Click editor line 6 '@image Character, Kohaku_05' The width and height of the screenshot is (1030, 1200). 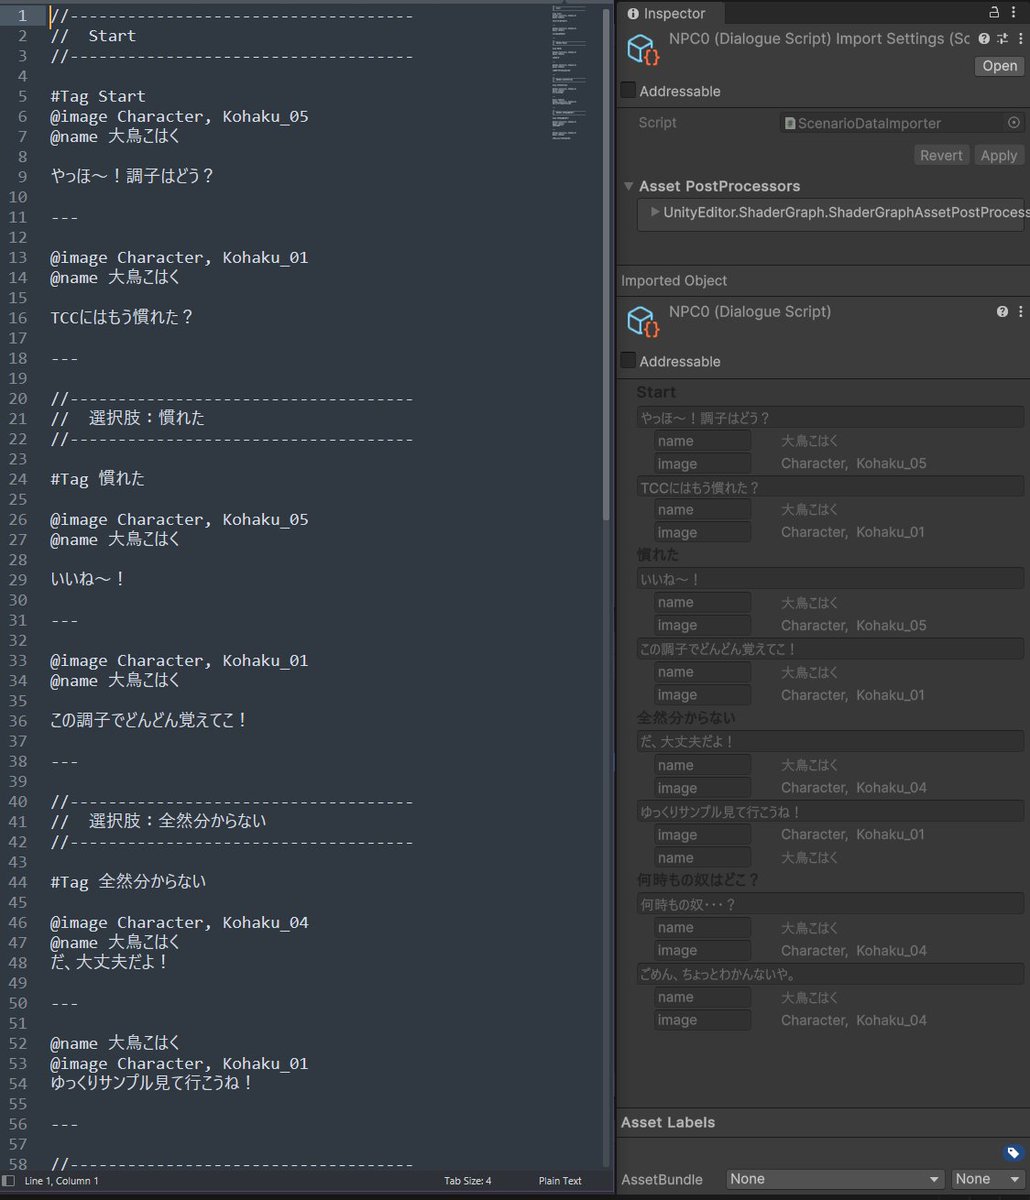179,116
